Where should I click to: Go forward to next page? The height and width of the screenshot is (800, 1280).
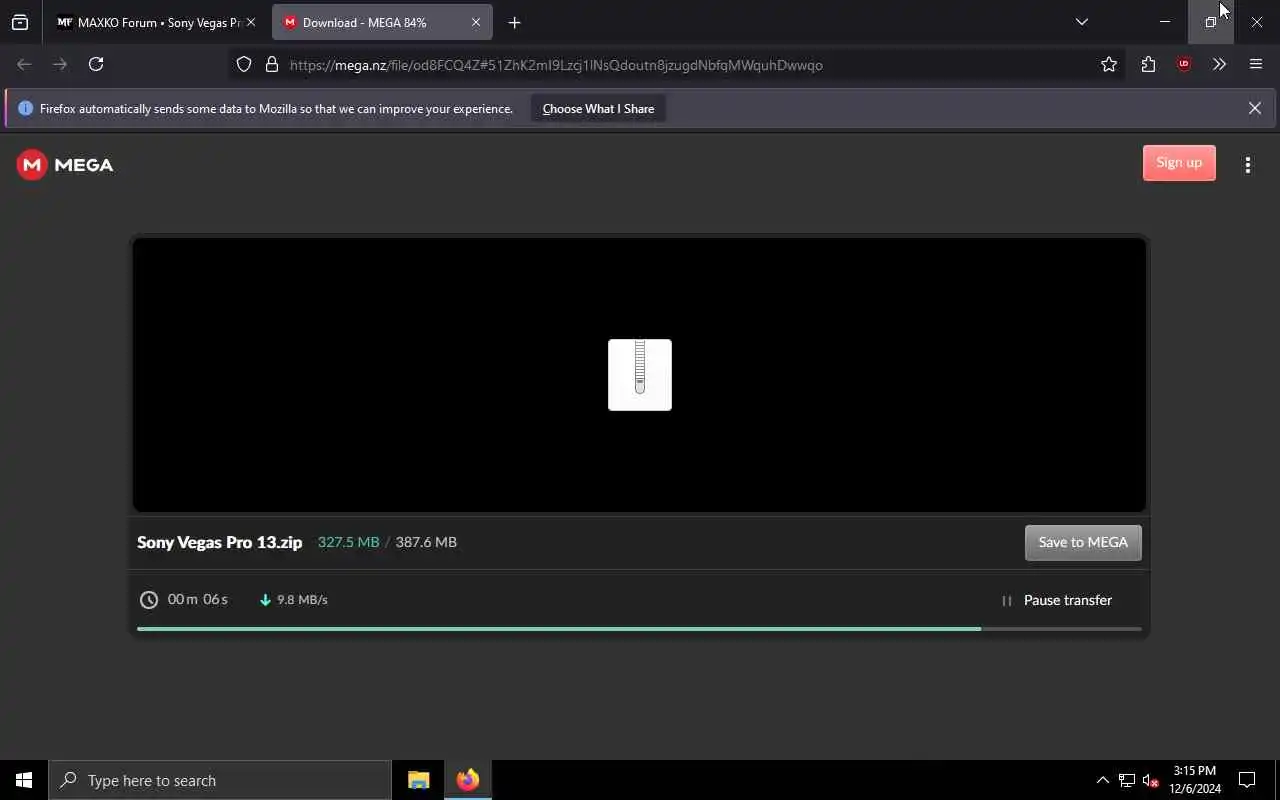pyautogui.click(x=60, y=64)
